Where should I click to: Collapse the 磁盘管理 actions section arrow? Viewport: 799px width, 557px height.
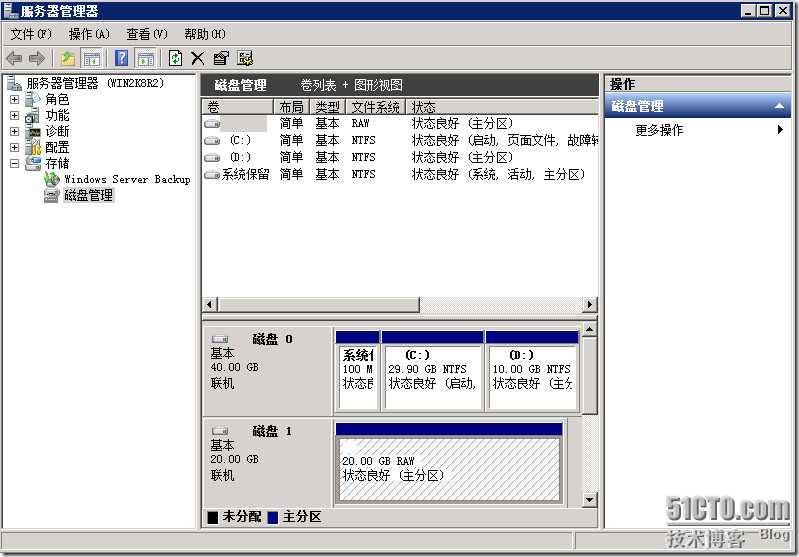779,106
